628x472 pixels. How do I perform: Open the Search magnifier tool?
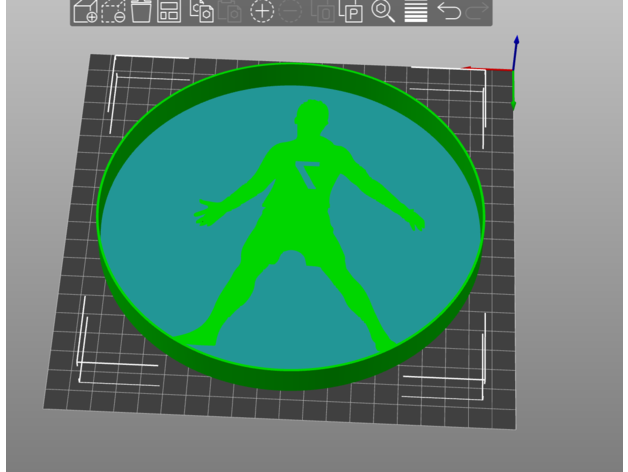(x=382, y=12)
